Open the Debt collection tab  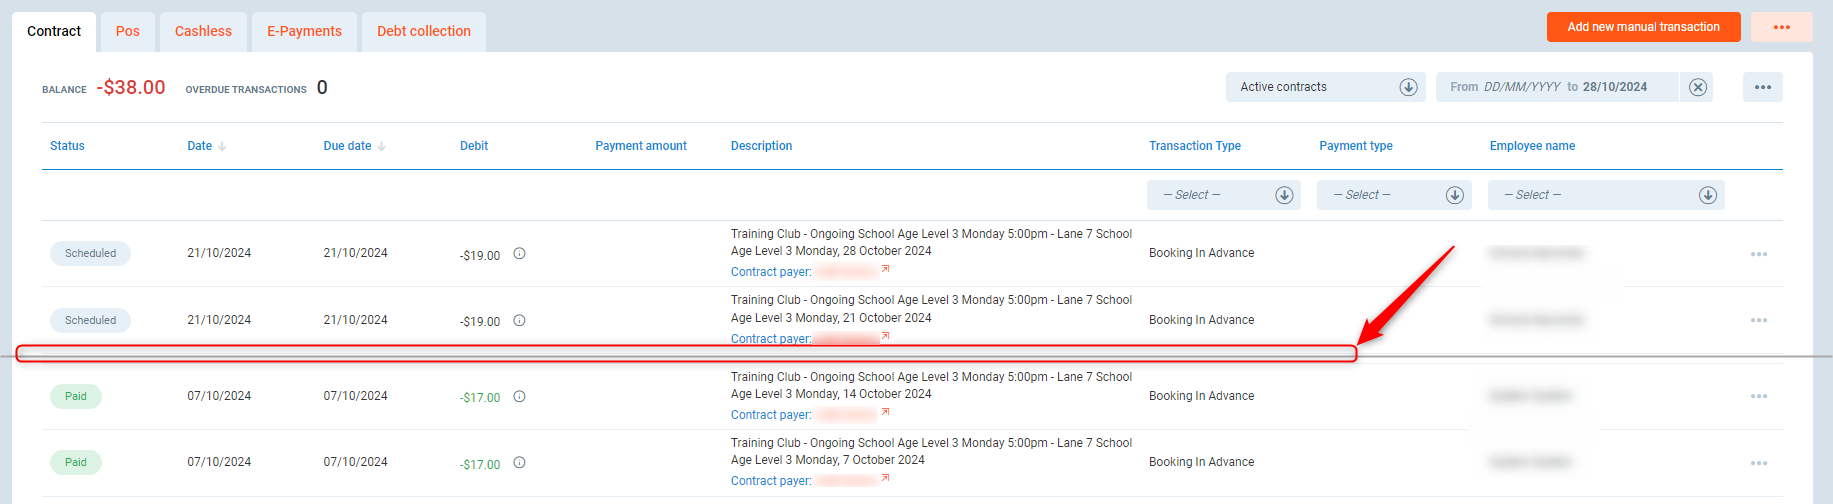click(423, 31)
